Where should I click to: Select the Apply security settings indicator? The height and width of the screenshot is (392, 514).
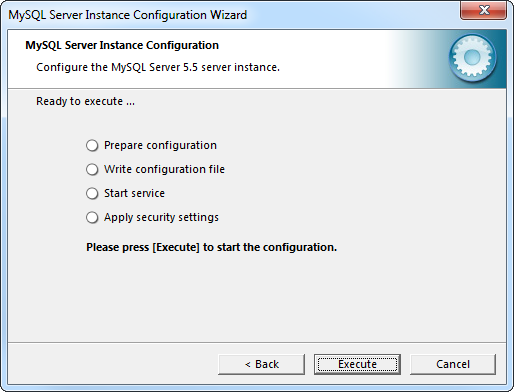coord(92,217)
